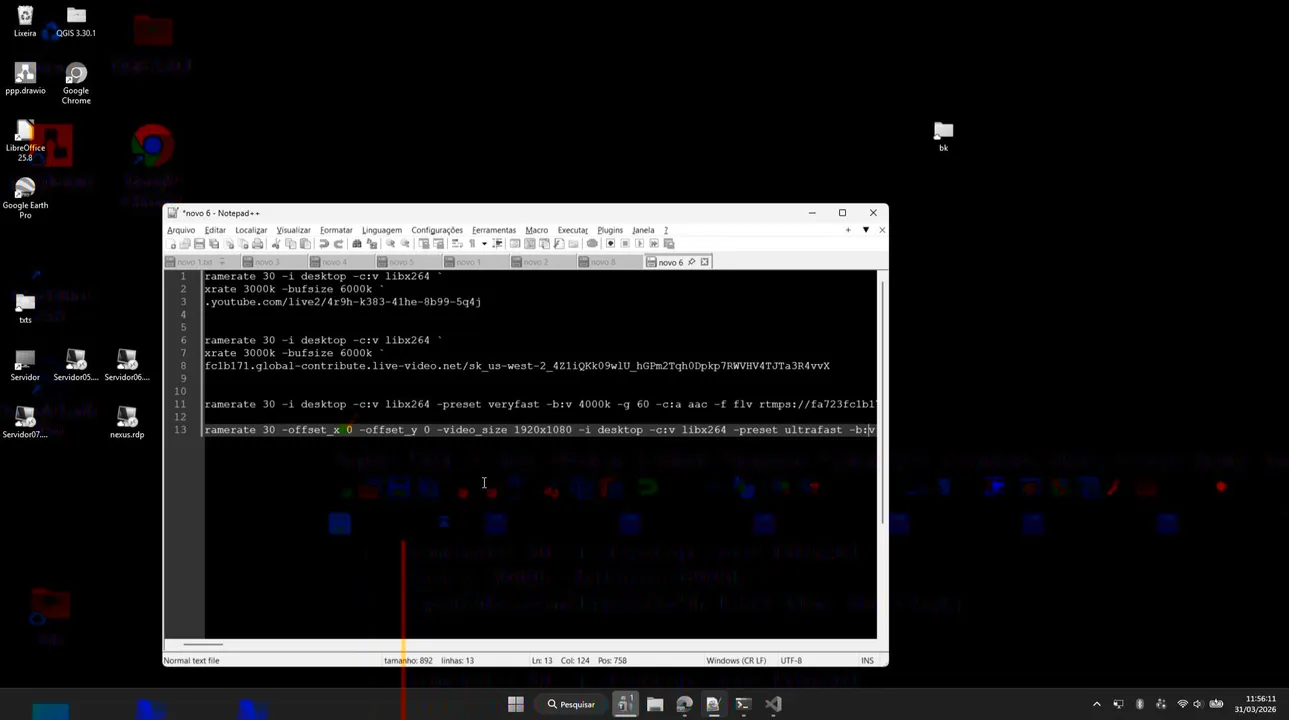Open the black triangle document list dropdown
1289x720 pixels.
pyautogui.click(x=866, y=230)
